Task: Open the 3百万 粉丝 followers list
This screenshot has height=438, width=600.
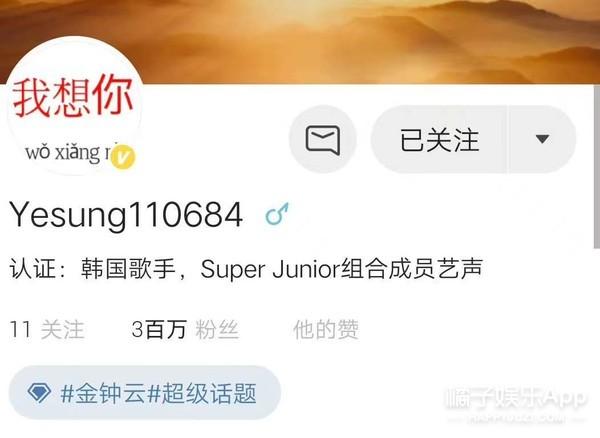Action: click(x=185, y=329)
